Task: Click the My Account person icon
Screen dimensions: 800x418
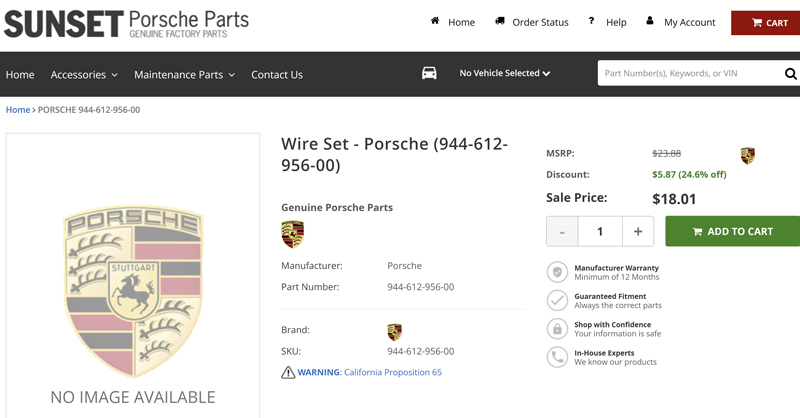Action: pos(649,21)
